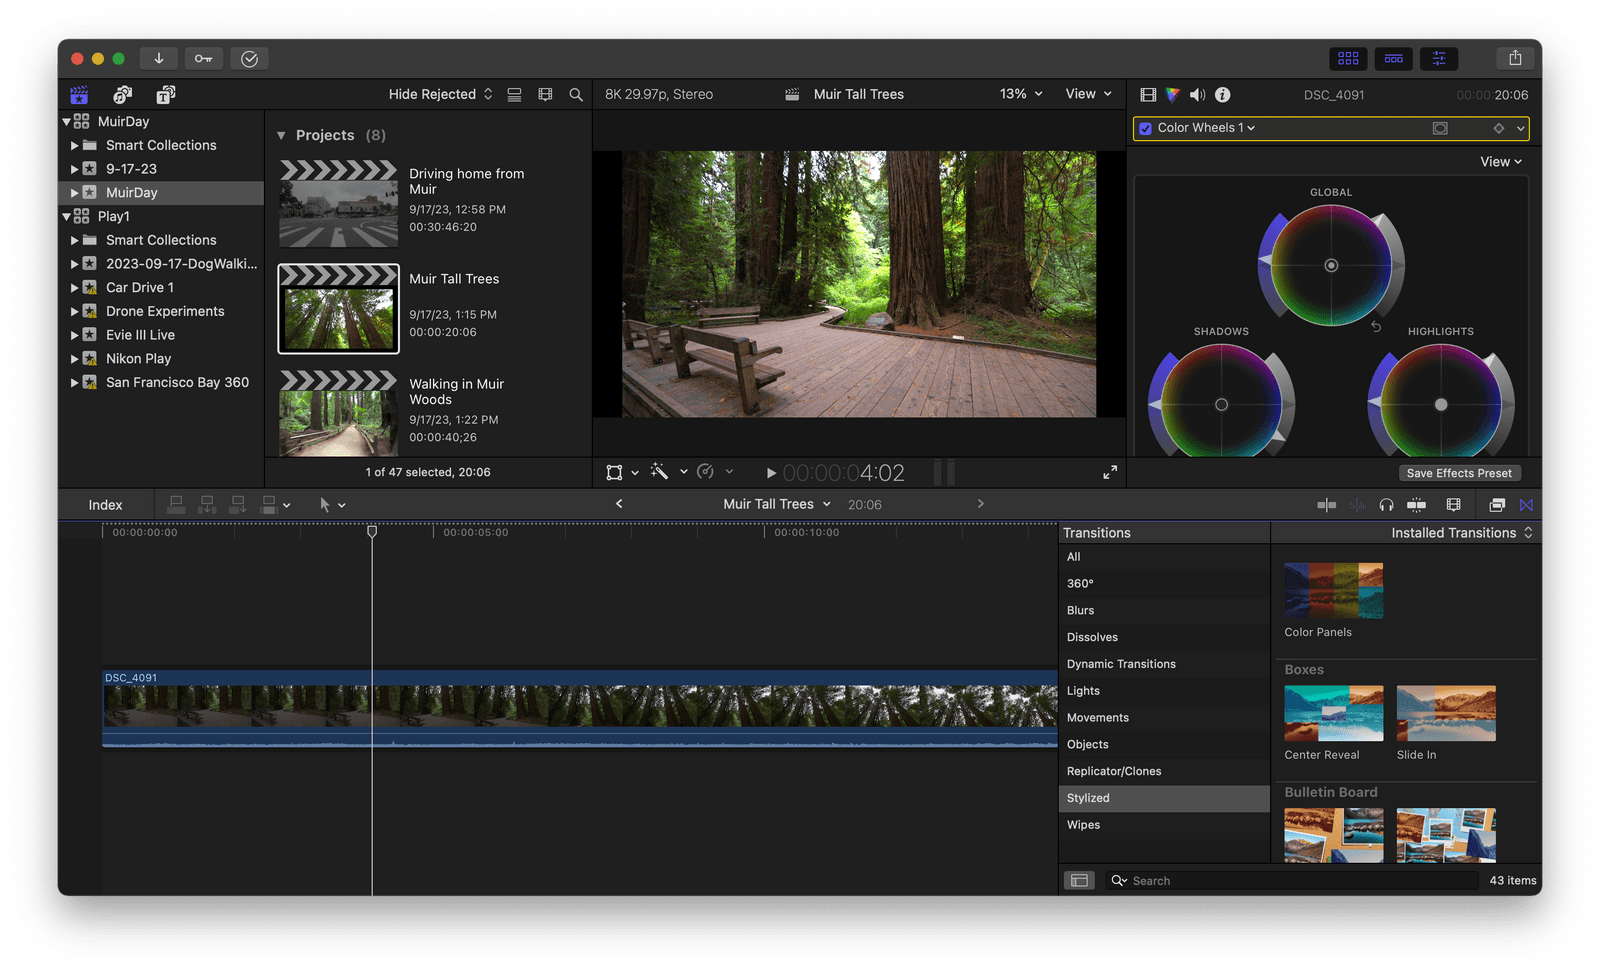
Task: Open viewer zoom 13% dropdown
Action: click(1021, 94)
